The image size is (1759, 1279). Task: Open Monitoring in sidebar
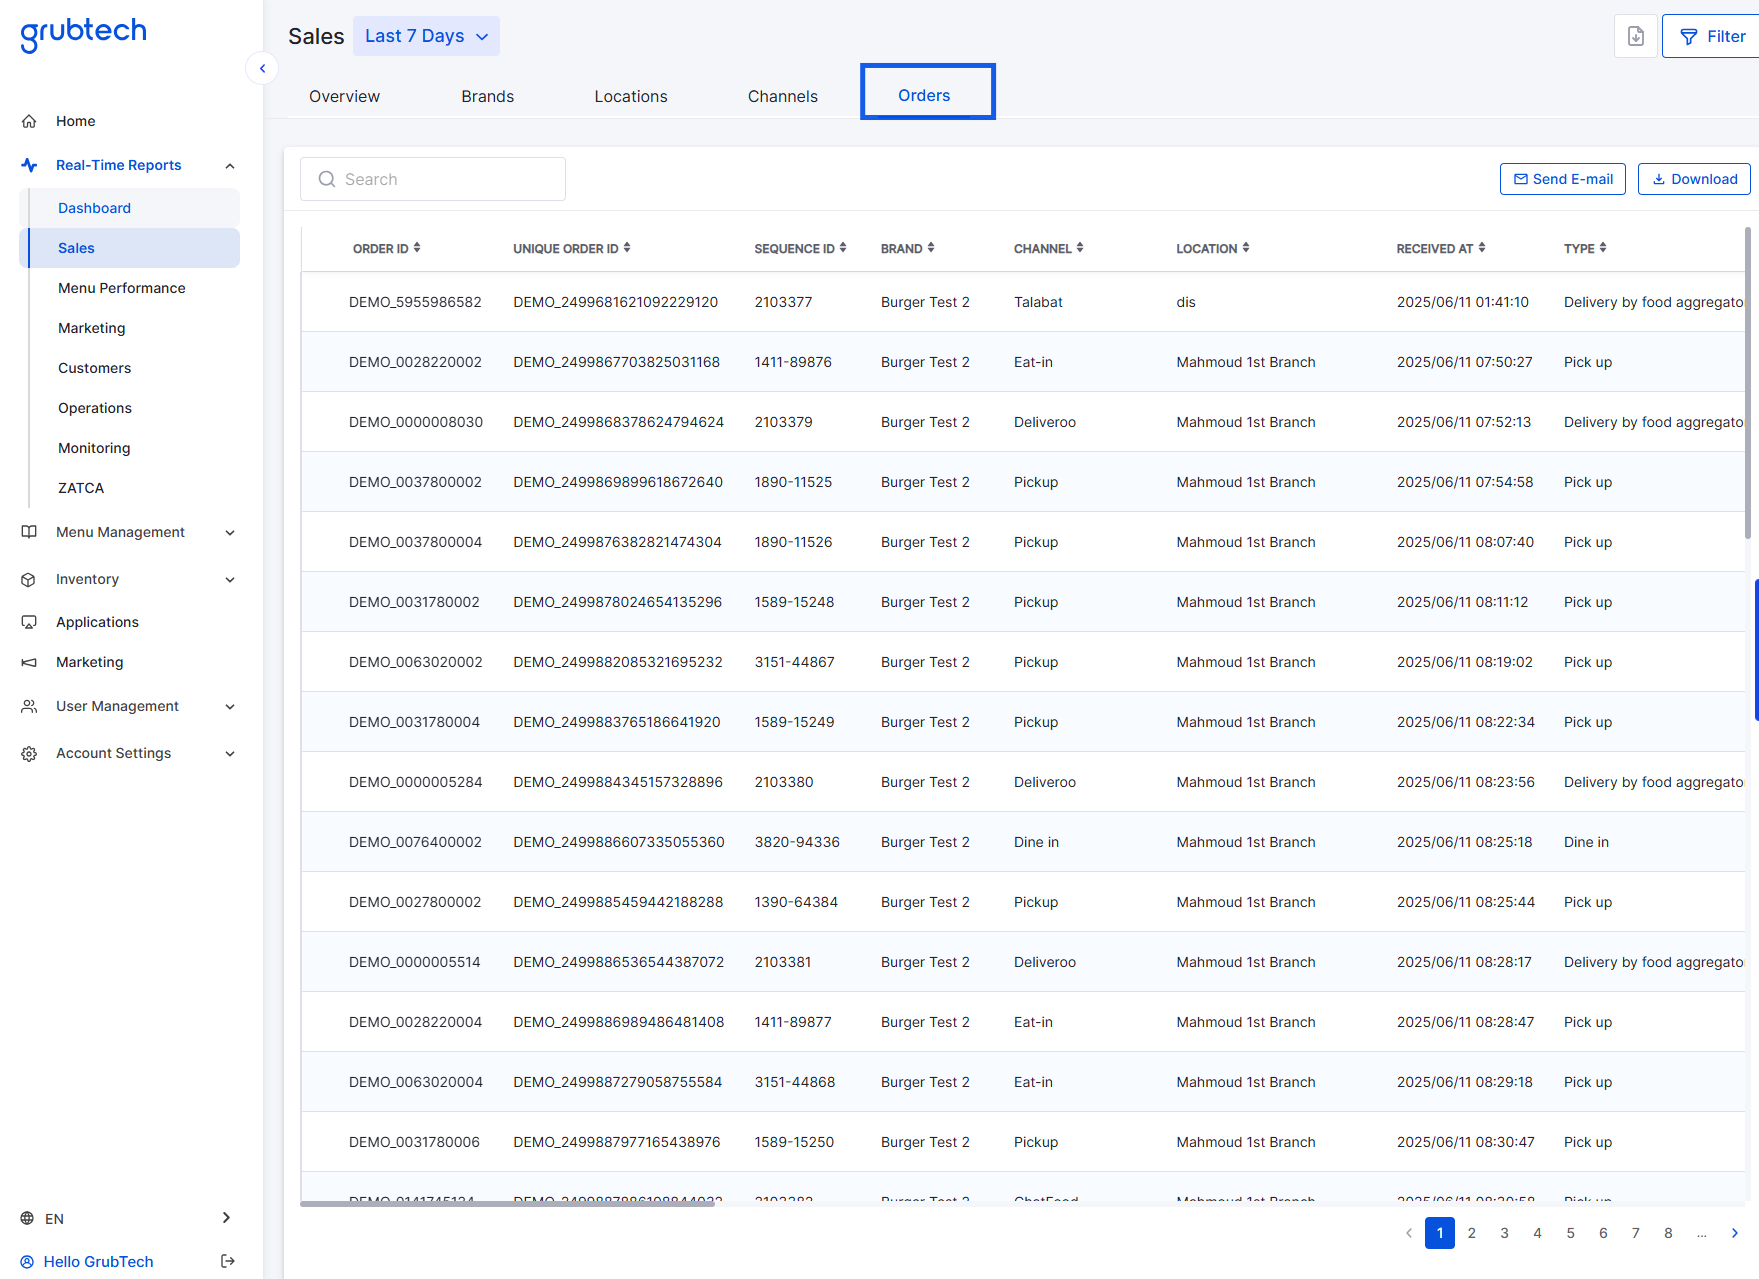(x=94, y=448)
